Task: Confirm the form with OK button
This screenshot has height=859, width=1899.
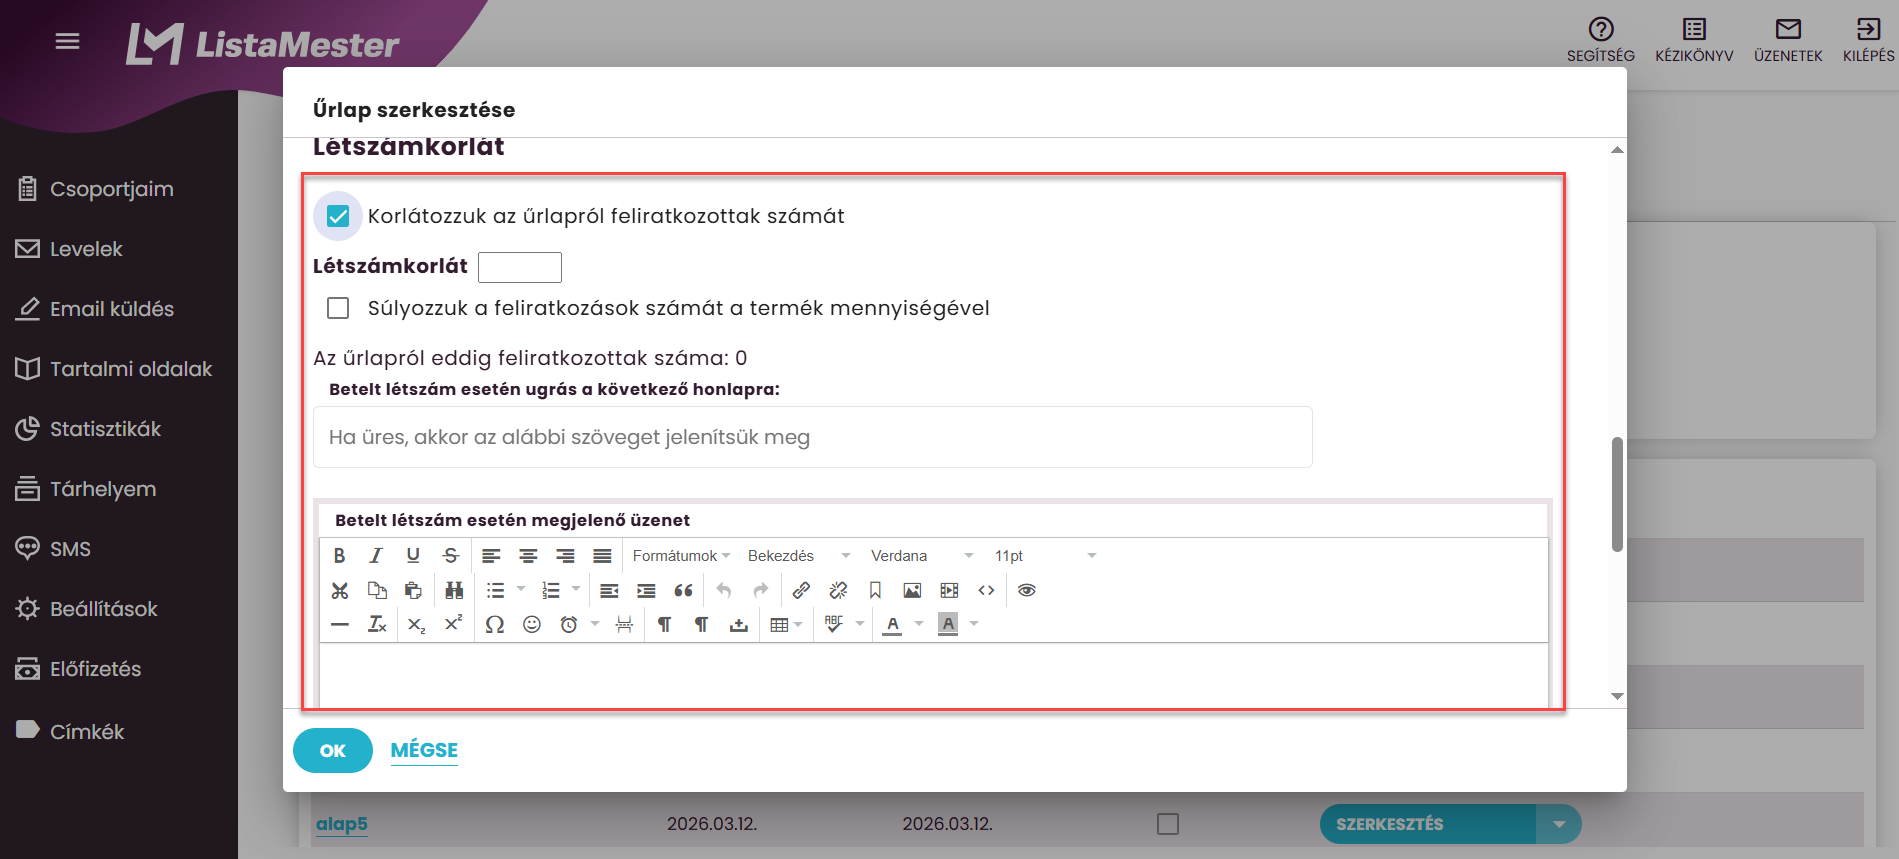Action: pyautogui.click(x=333, y=751)
